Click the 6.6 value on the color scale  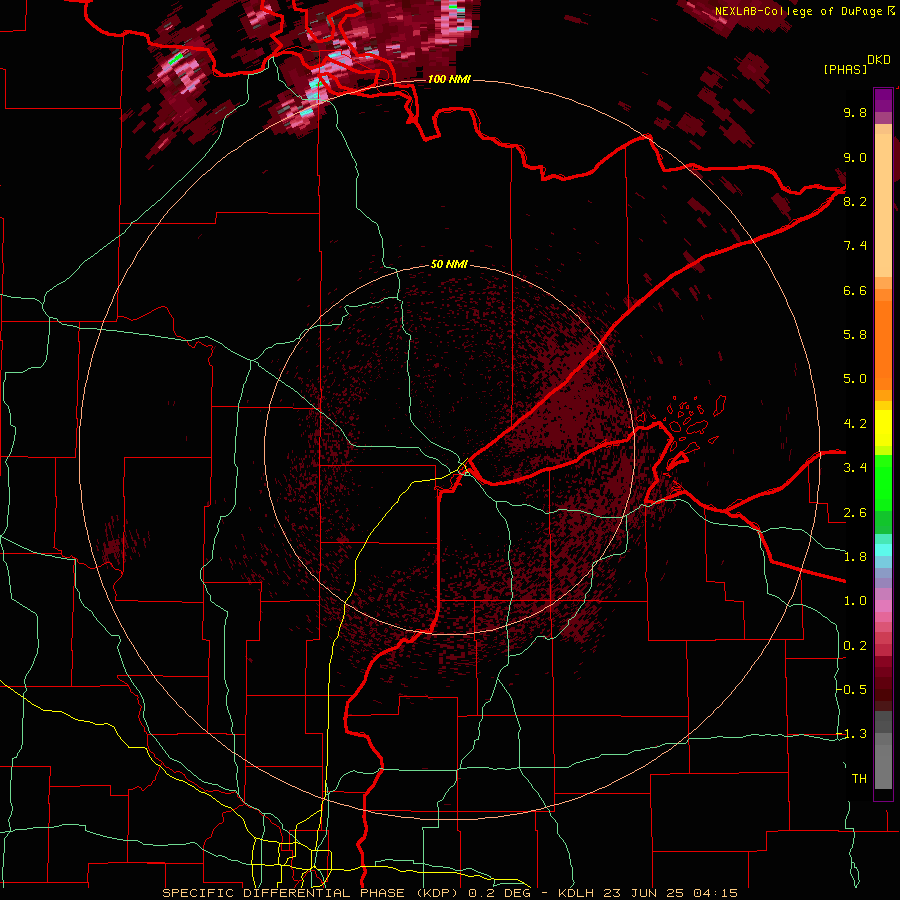pos(855,290)
